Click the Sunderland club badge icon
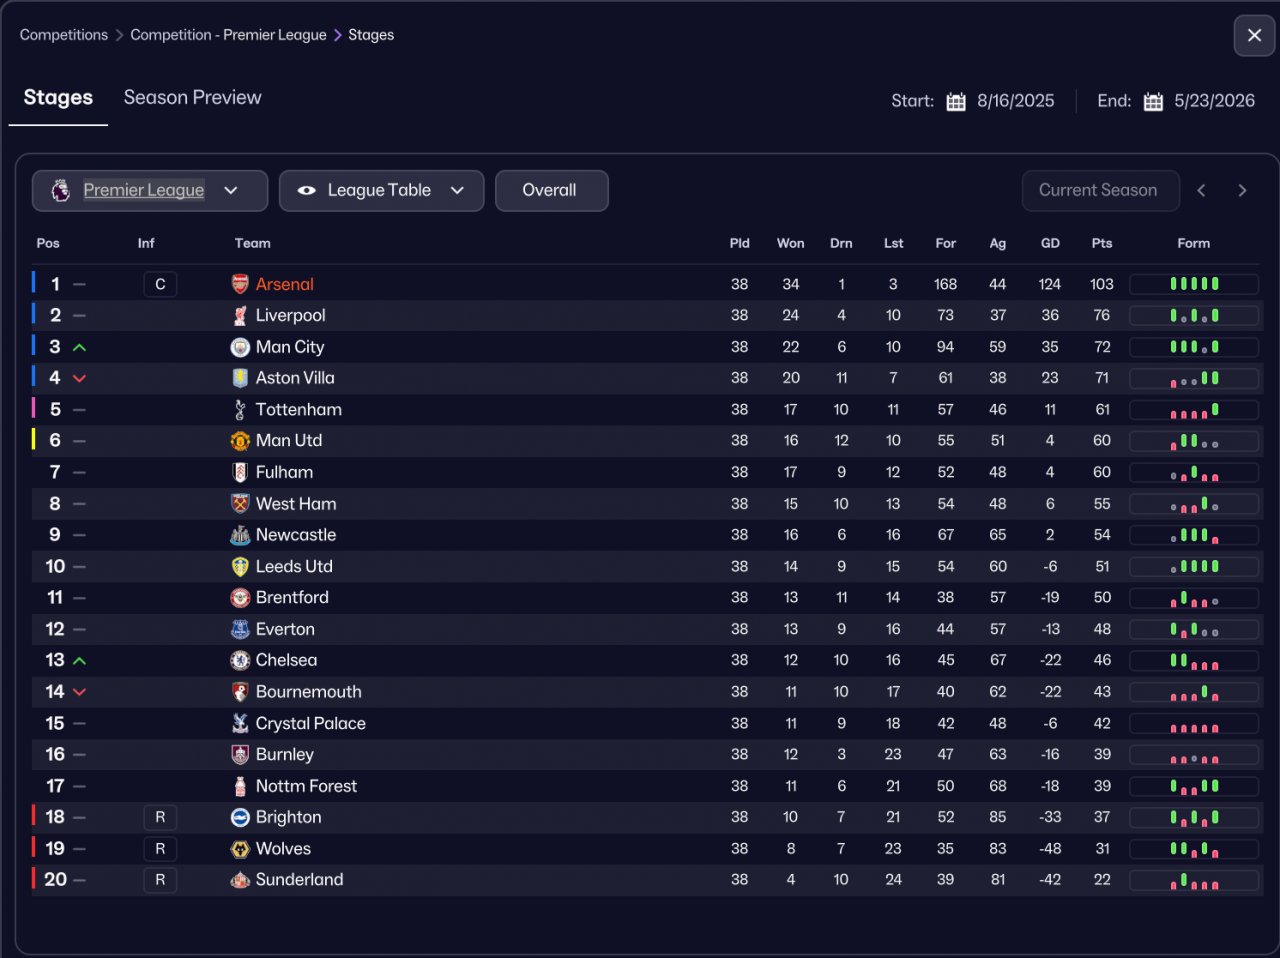 tap(240, 880)
